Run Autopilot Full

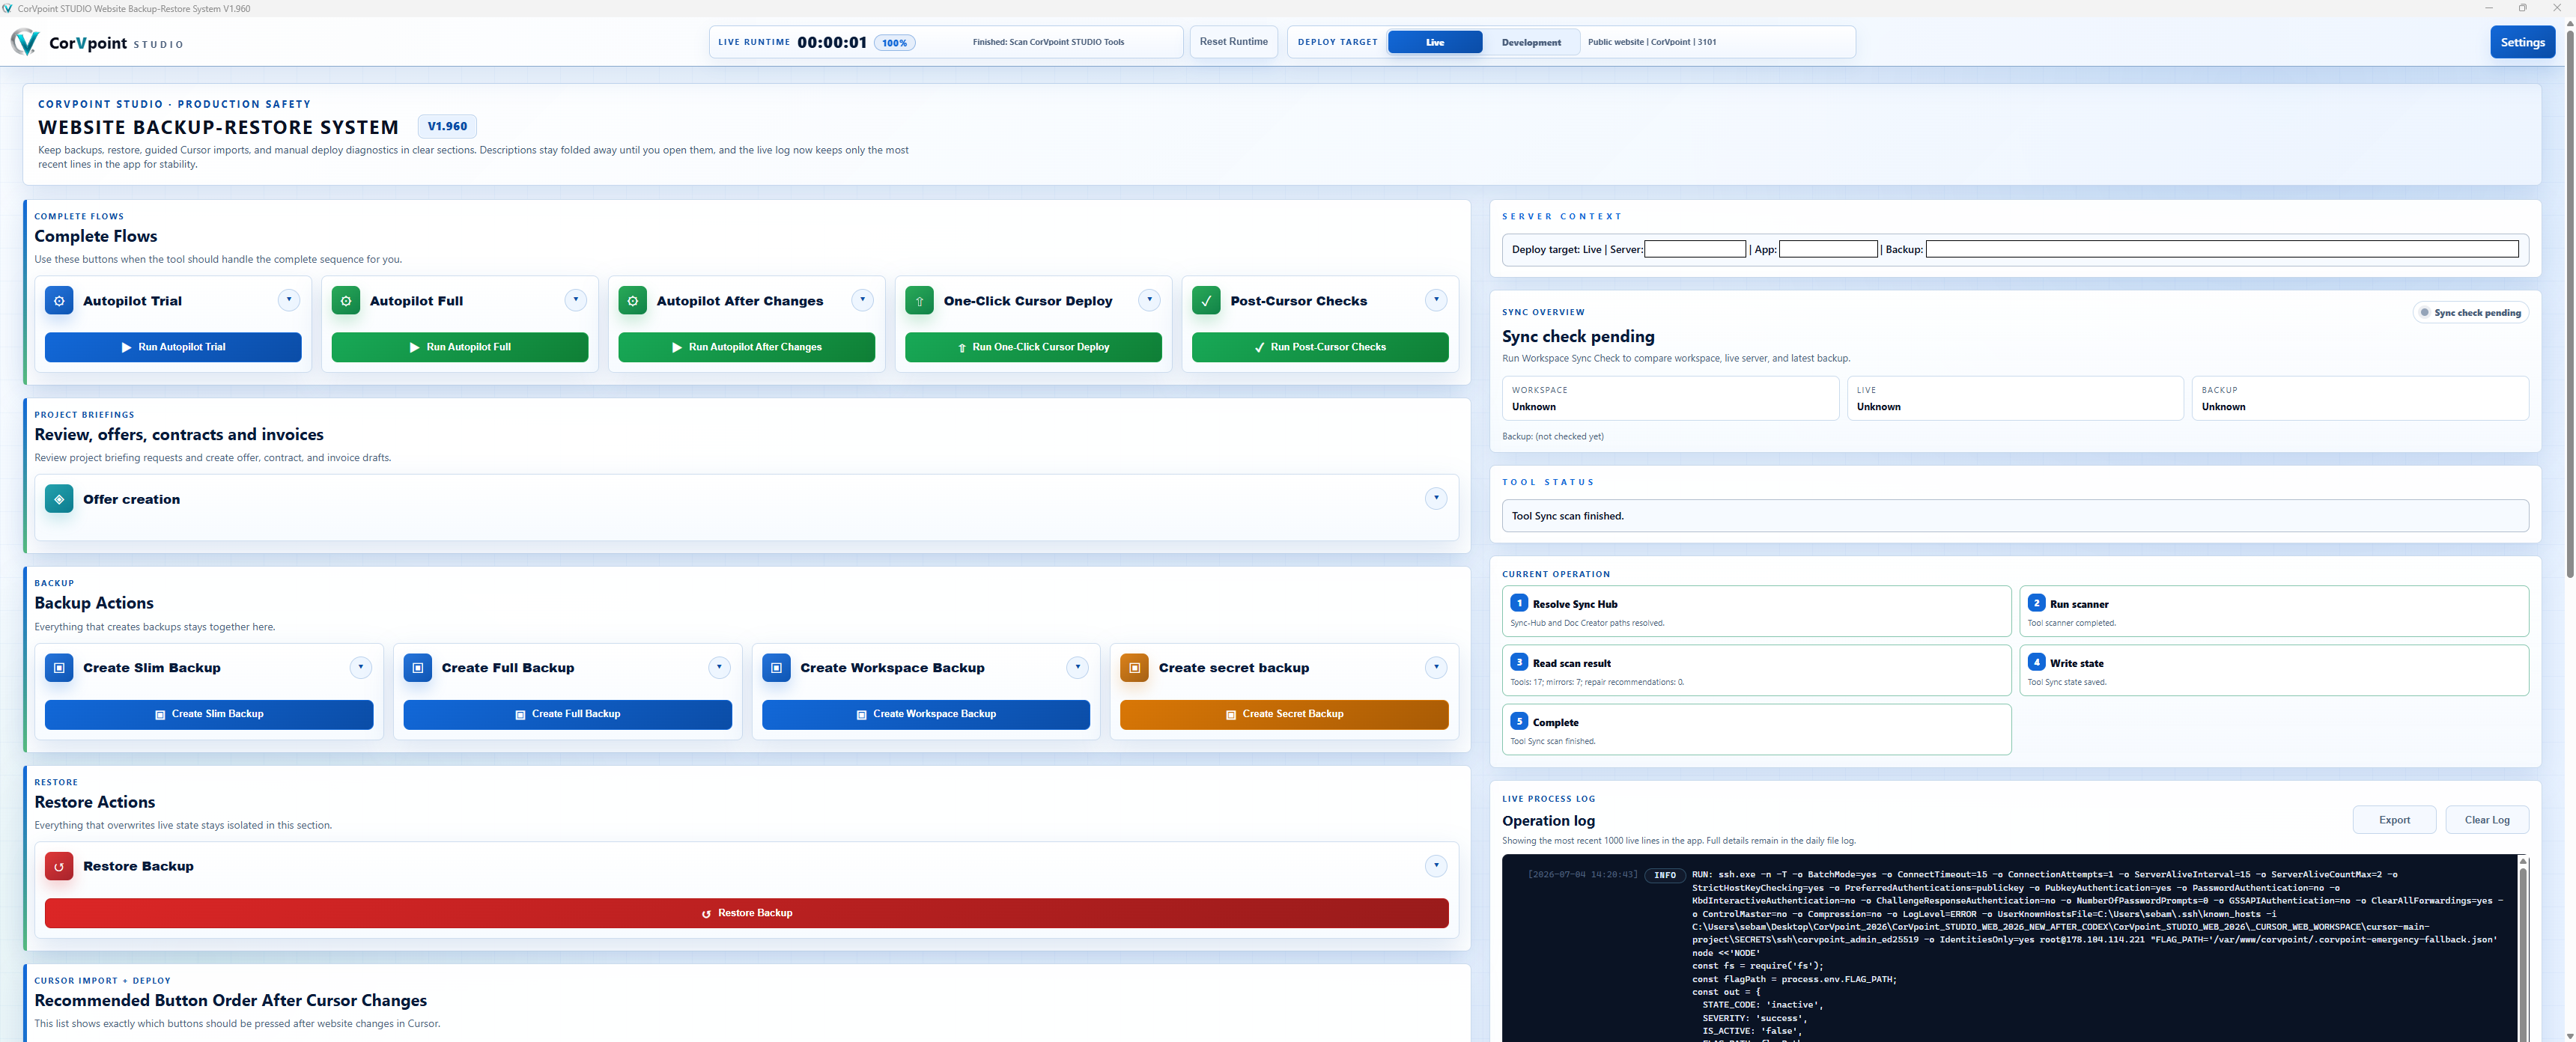460,347
